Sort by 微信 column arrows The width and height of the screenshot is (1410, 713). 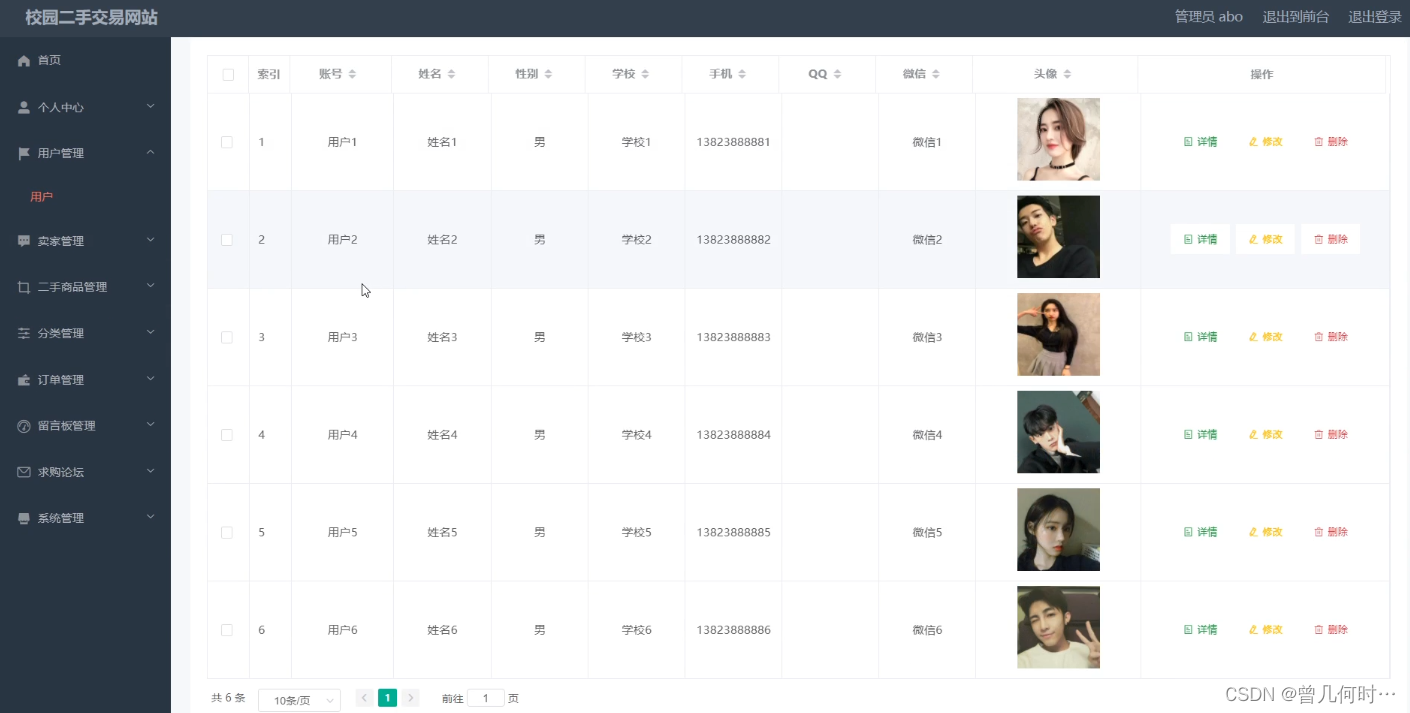(935, 74)
